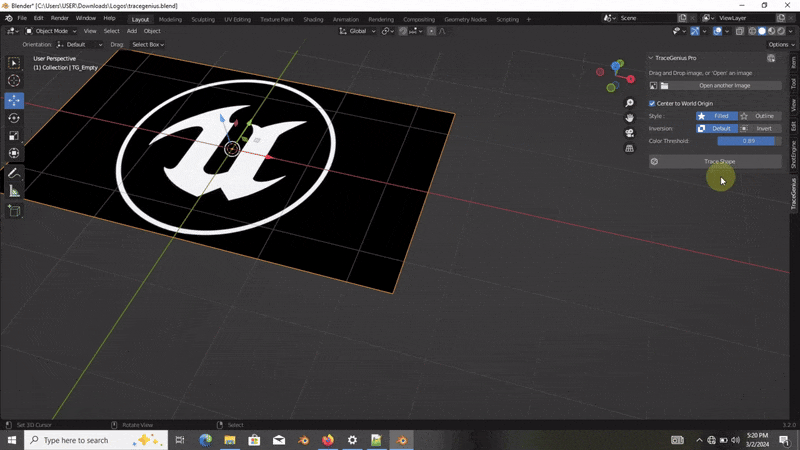
Task: Click the navigation gizmo red X axis
Action: (631, 79)
